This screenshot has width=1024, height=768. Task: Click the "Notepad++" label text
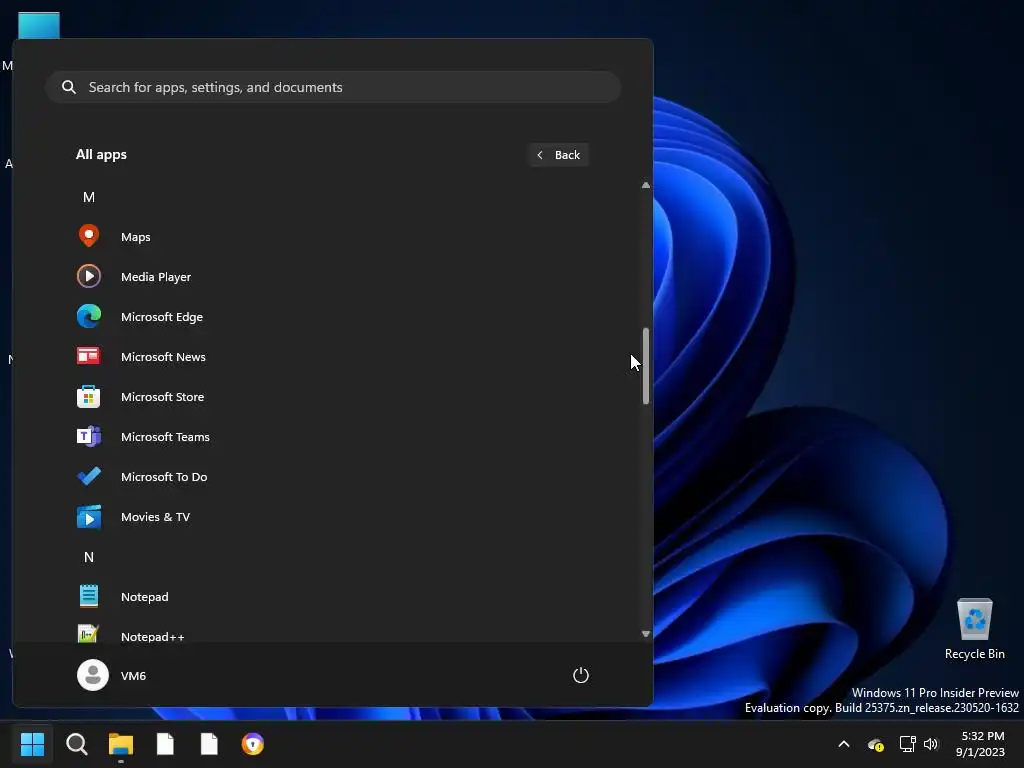[153, 637]
